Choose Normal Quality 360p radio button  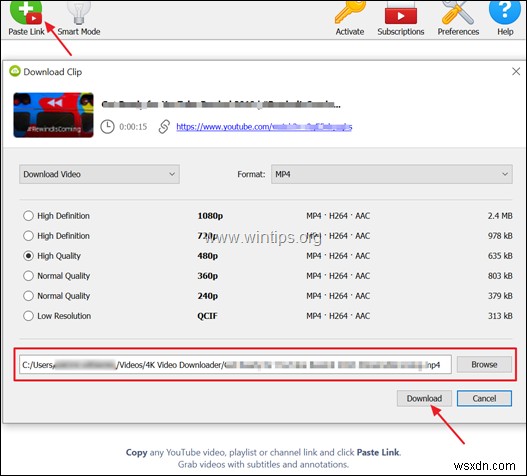[x=28, y=276]
